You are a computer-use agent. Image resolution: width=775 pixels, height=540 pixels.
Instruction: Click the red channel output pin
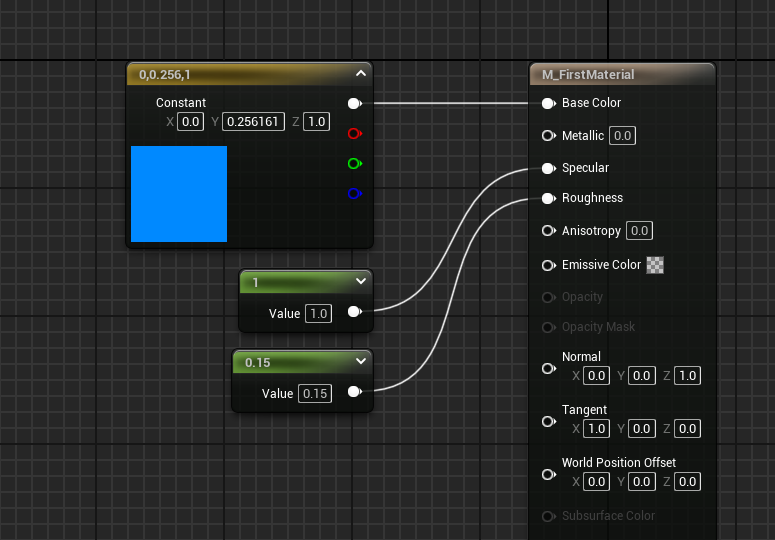[354, 133]
